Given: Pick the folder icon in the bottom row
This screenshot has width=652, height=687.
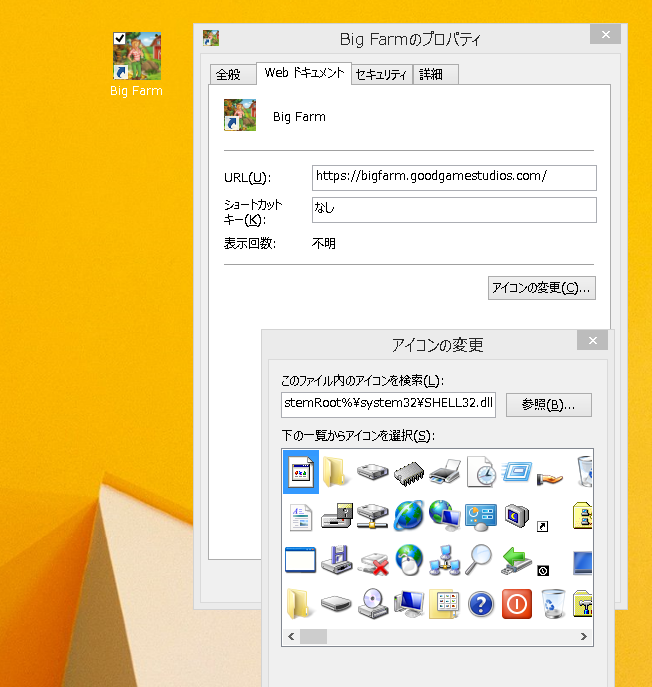Looking at the screenshot, I should 300,604.
